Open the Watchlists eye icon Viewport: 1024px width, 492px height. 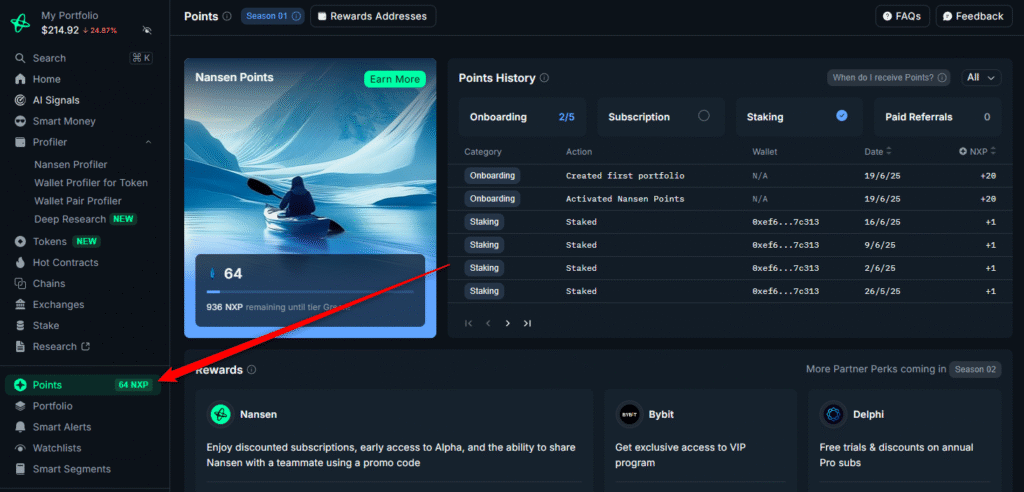(21, 448)
